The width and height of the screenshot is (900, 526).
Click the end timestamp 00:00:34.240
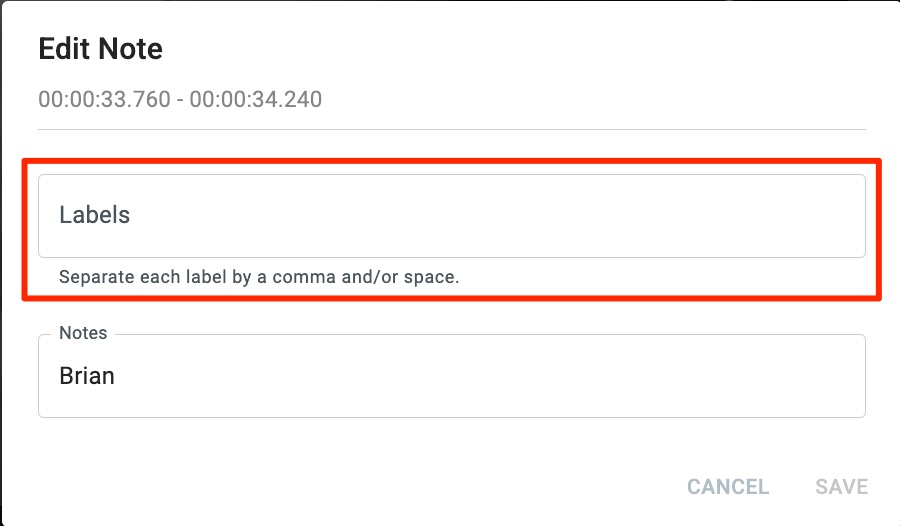[256, 99]
